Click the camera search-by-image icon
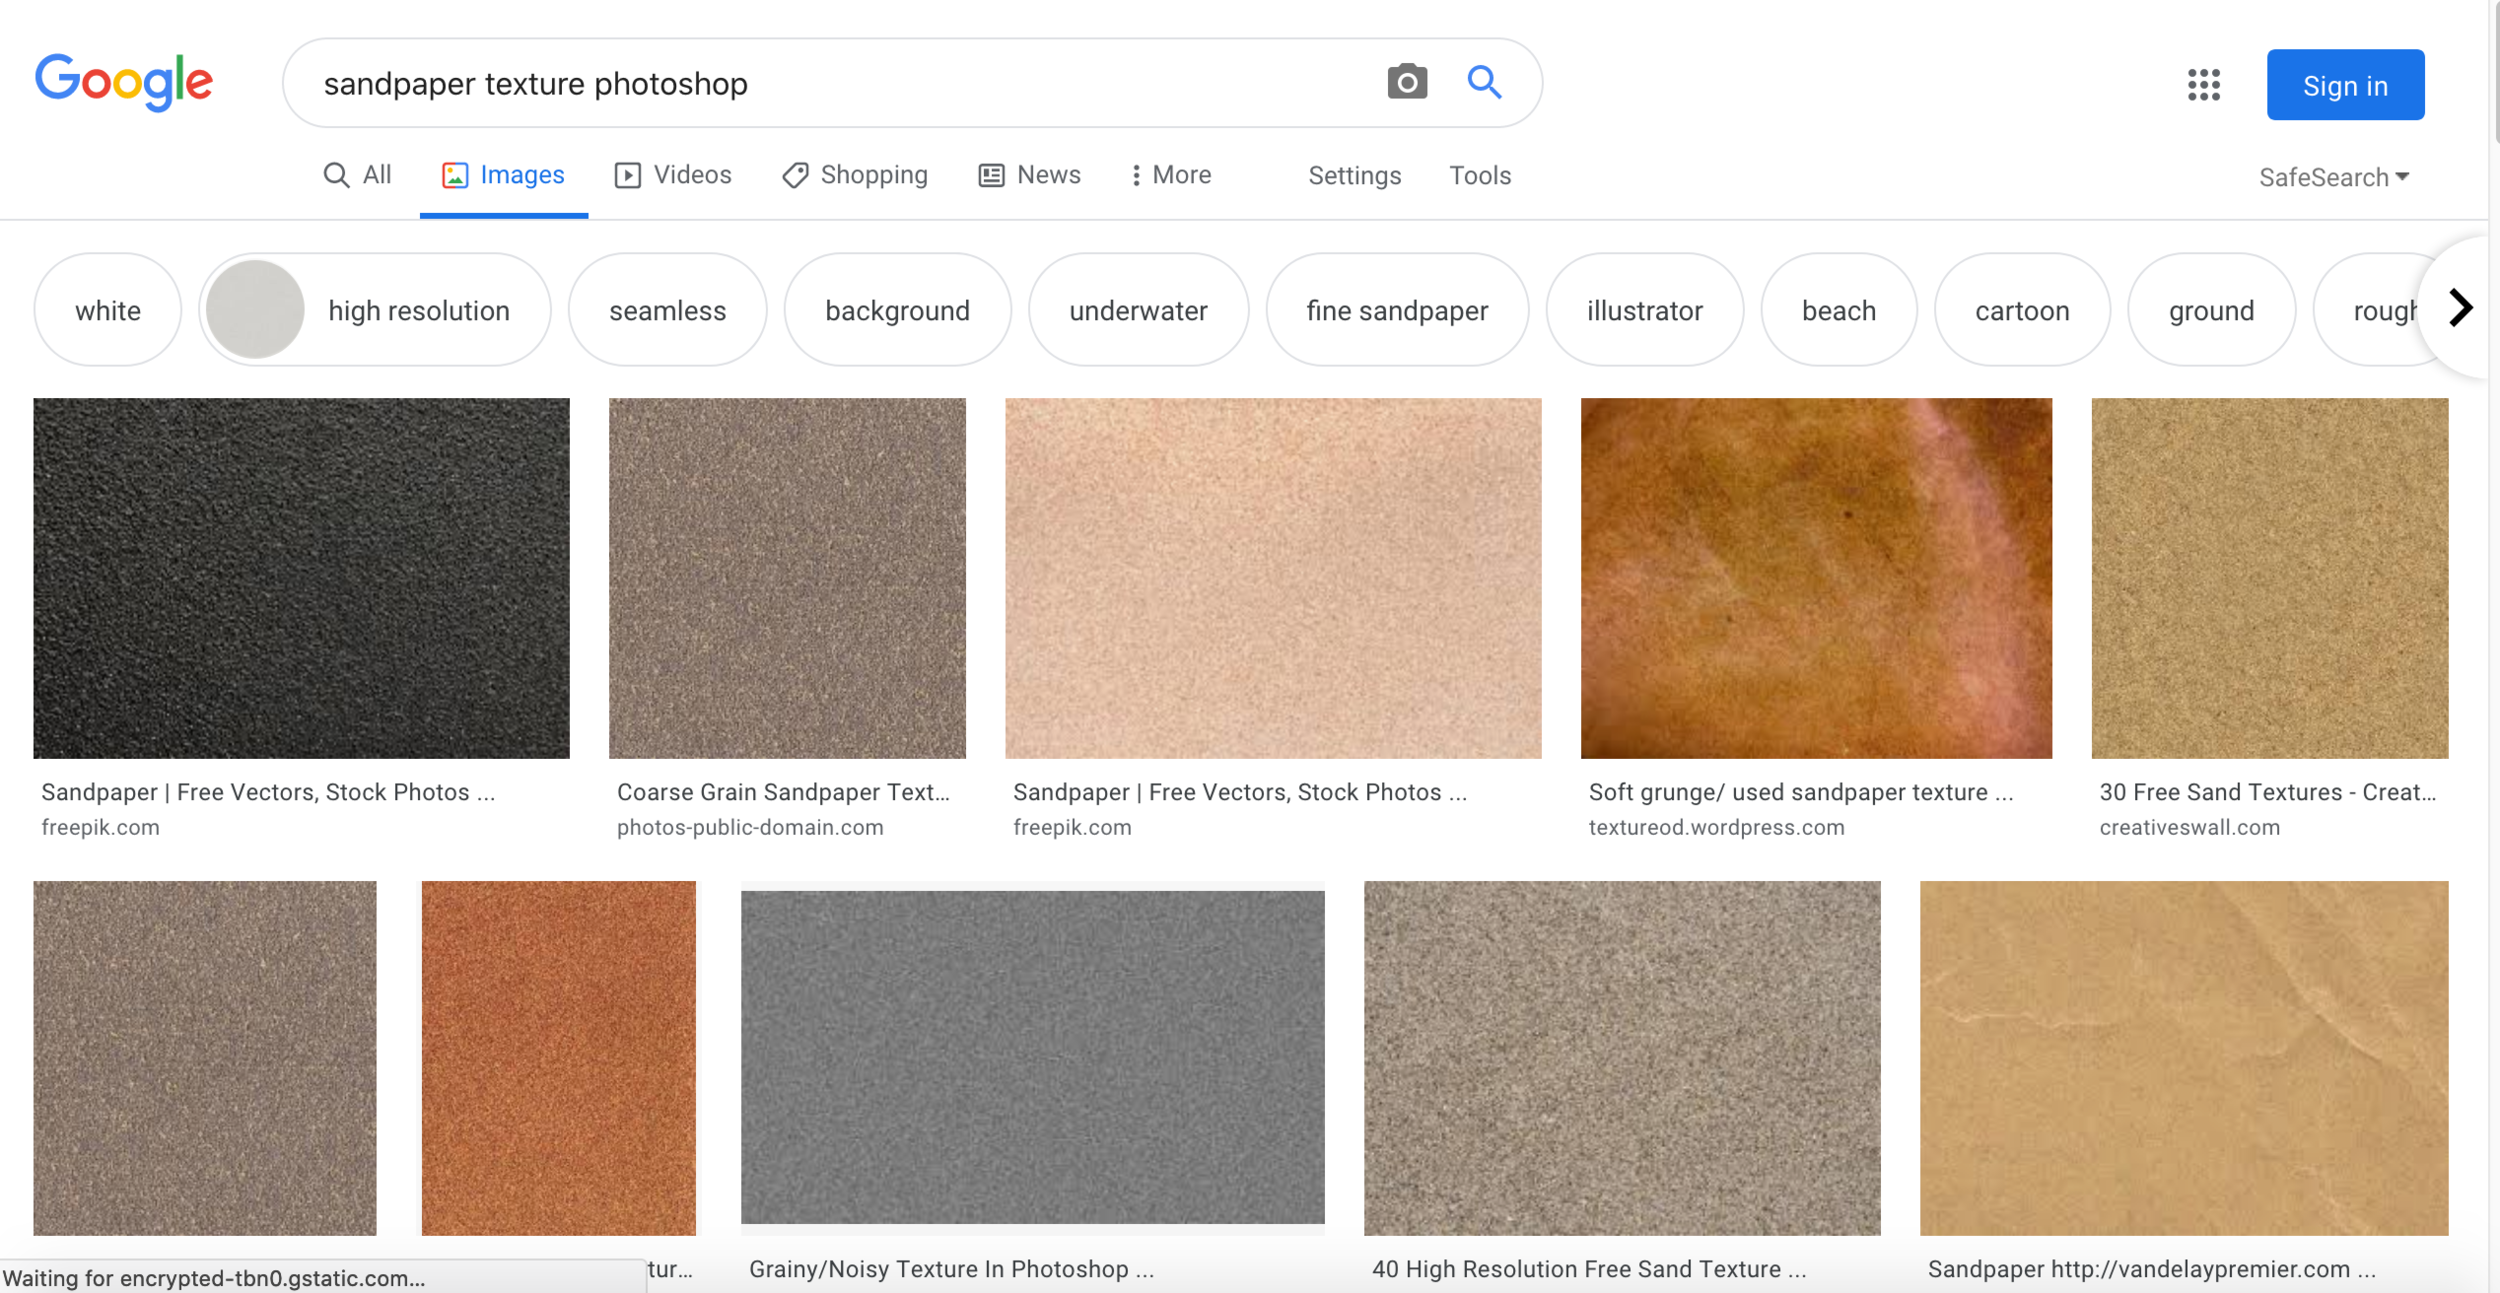 (x=1406, y=82)
